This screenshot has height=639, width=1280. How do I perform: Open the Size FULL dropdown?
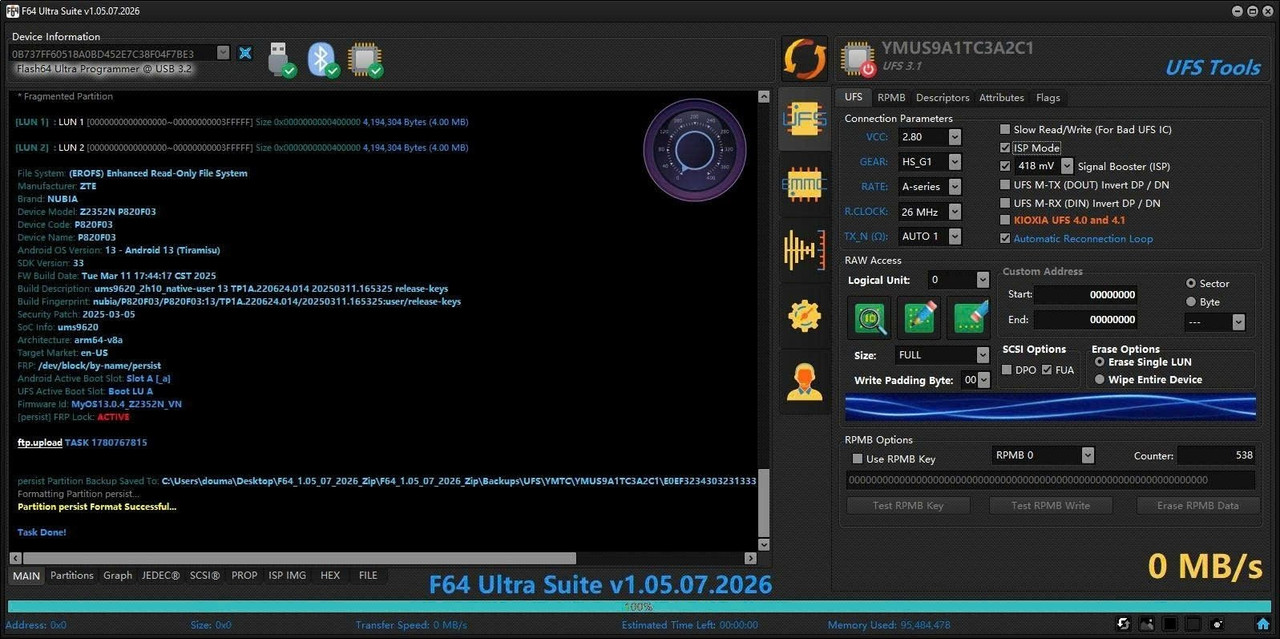tap(983, 355)
